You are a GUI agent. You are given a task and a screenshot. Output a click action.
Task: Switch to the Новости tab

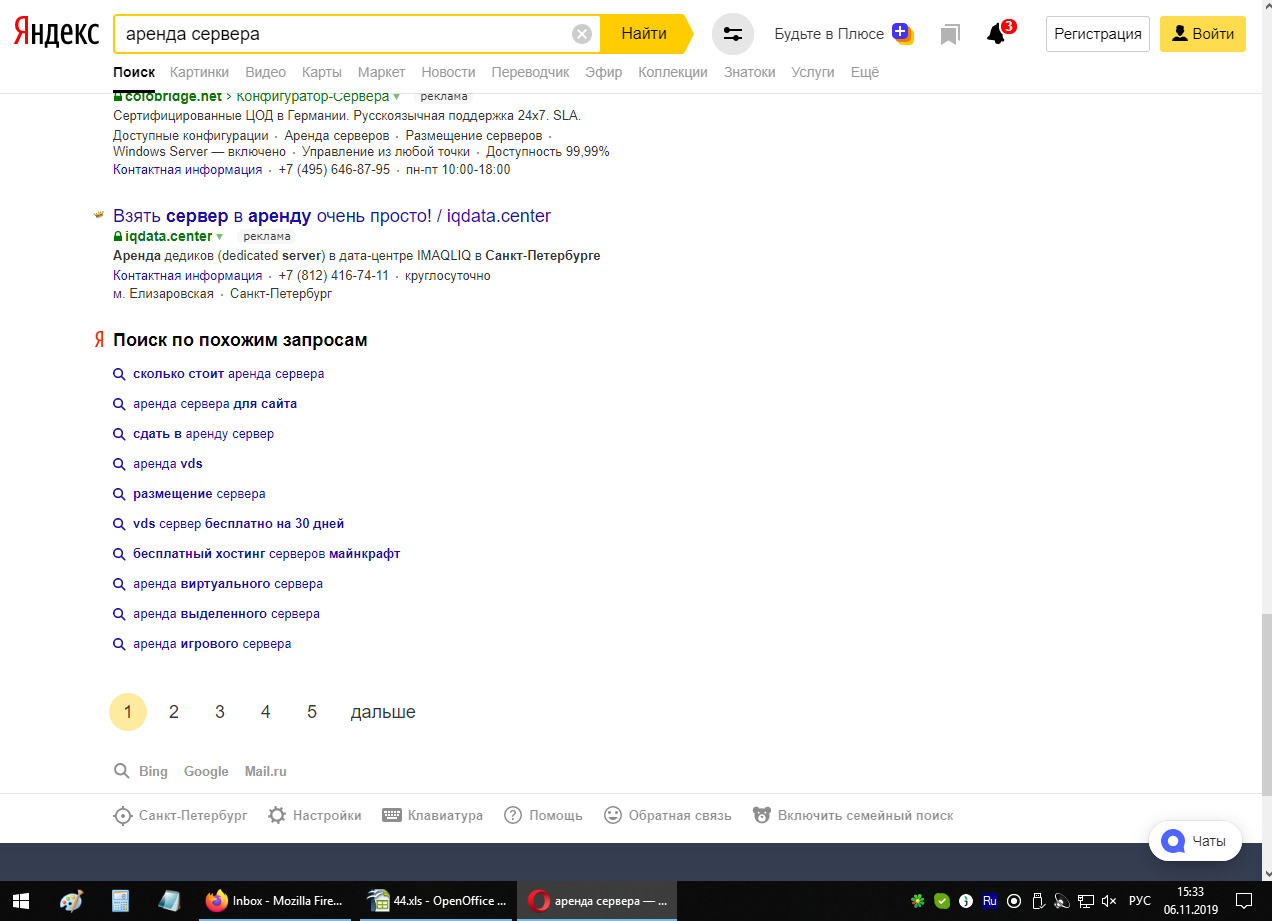[448, 72]
